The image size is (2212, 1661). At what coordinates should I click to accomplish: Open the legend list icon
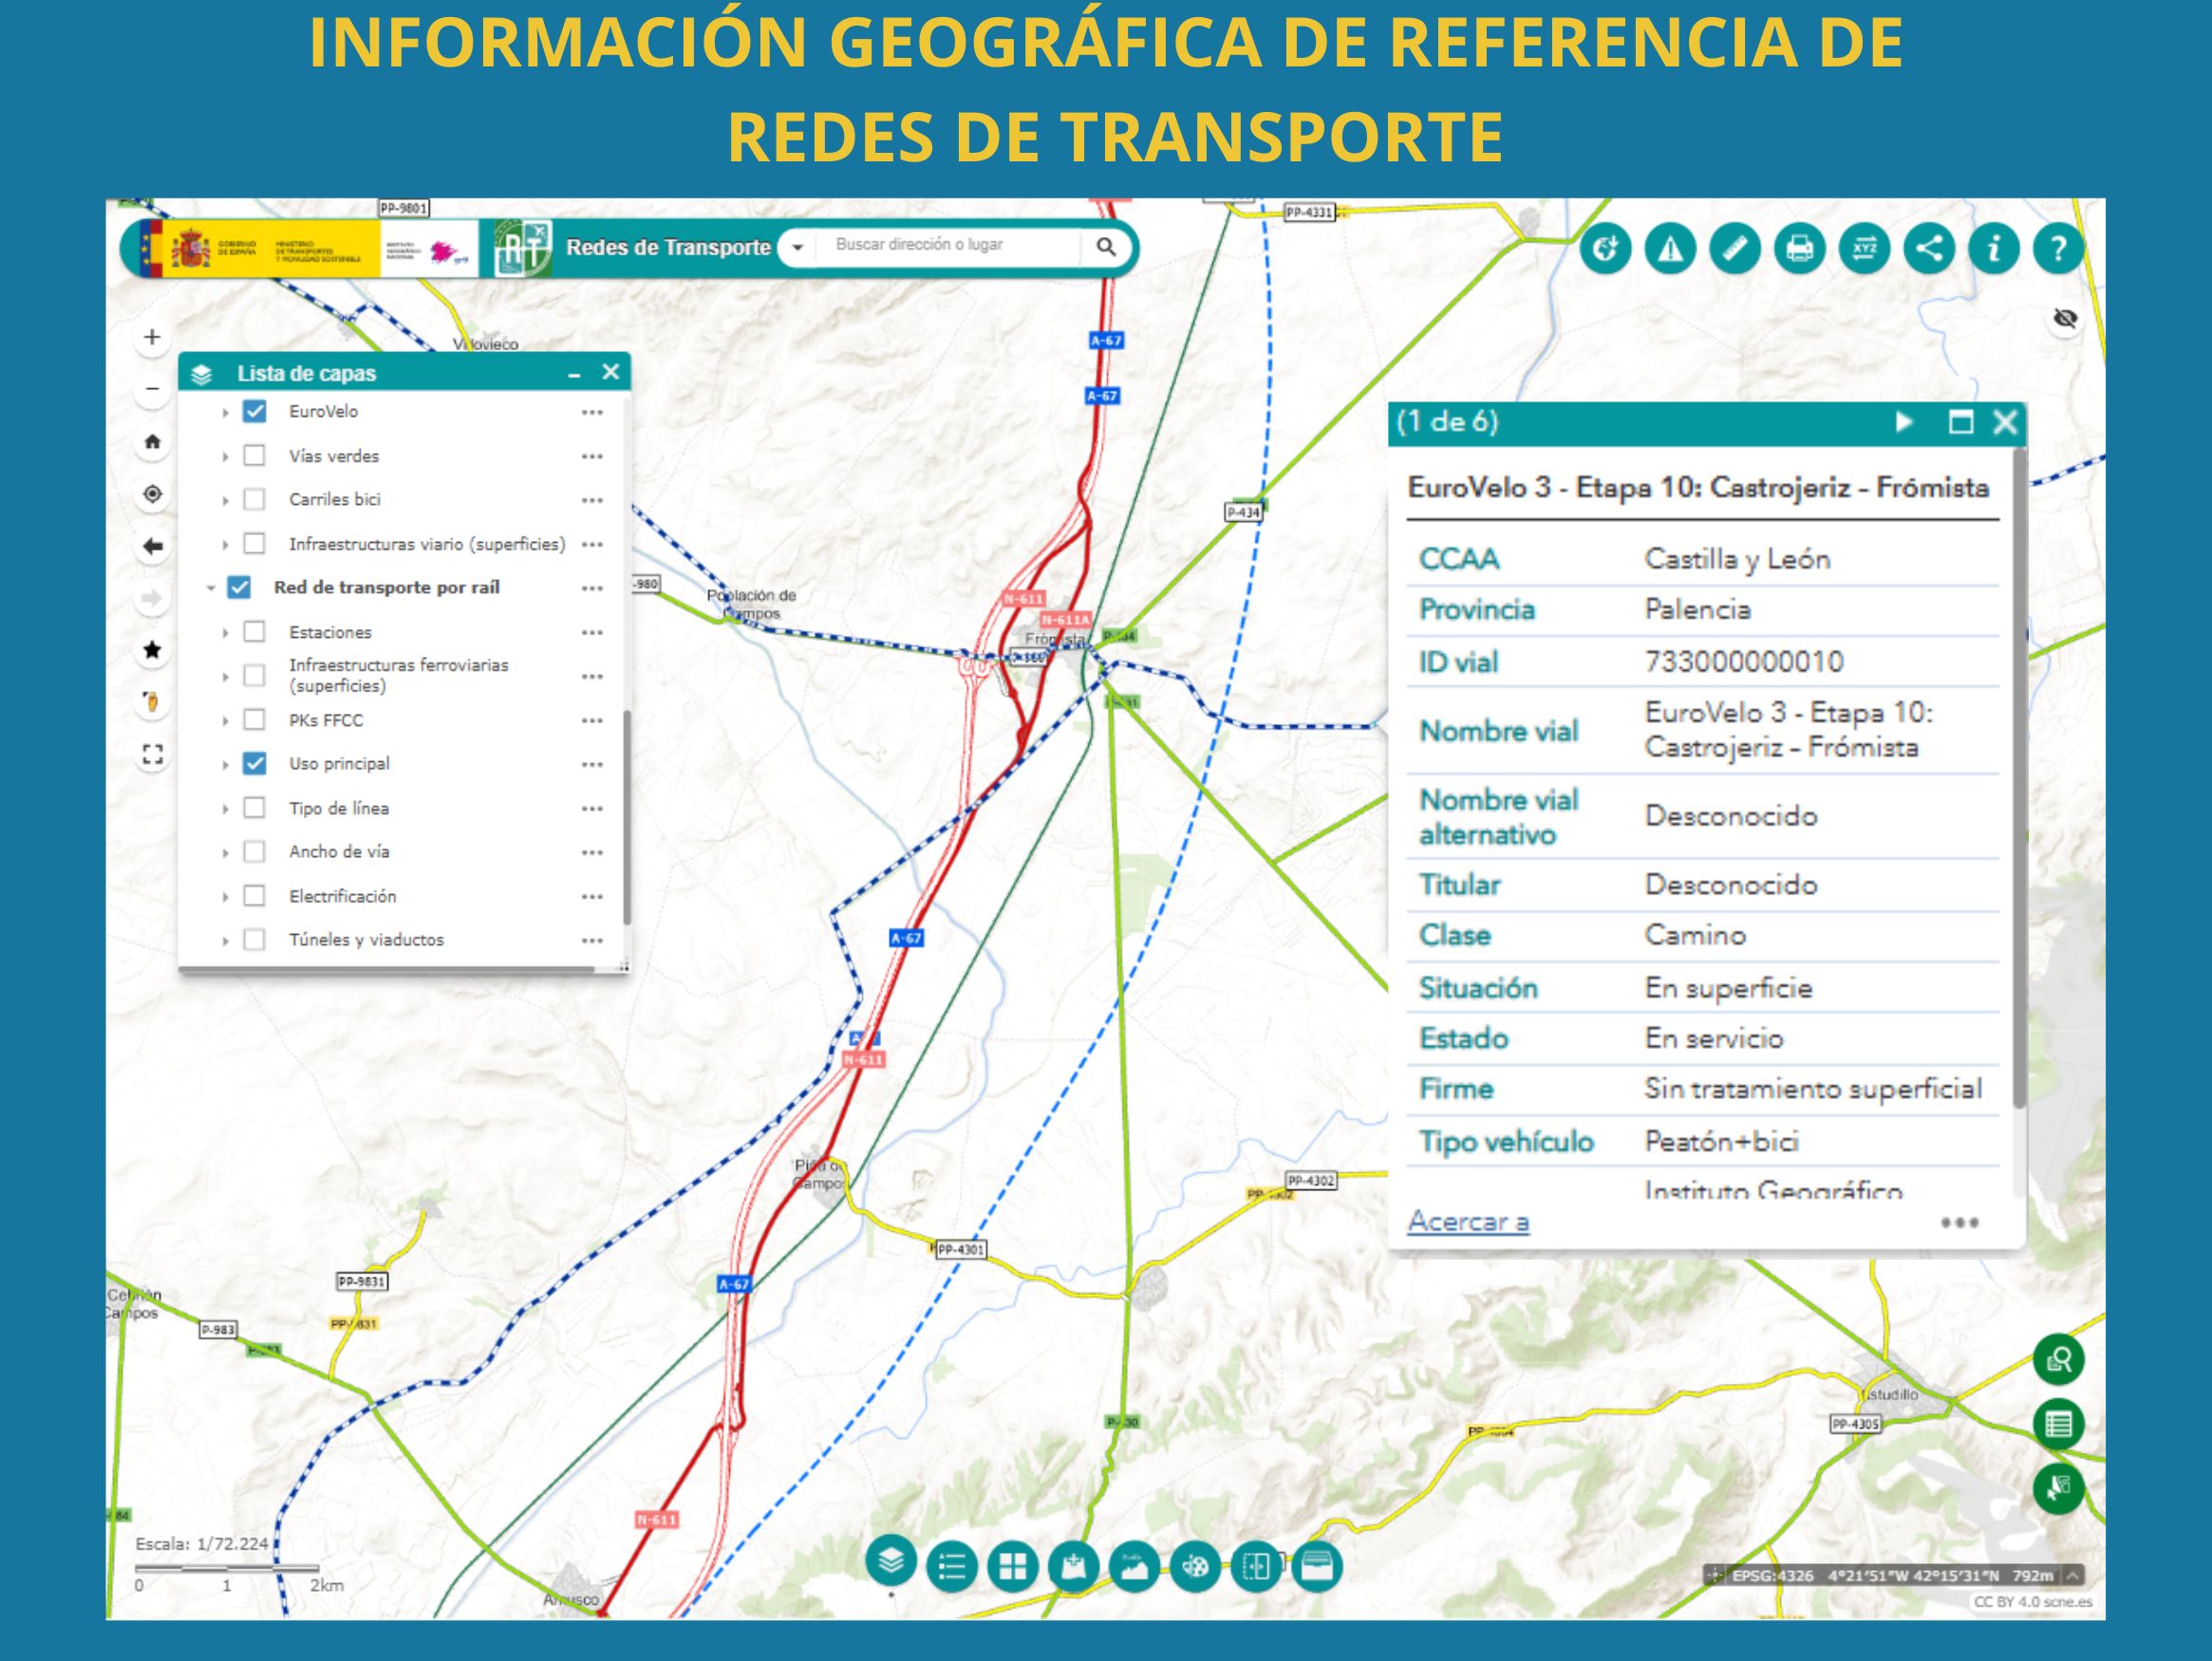pyautogui.click(x=951, y=1566)
